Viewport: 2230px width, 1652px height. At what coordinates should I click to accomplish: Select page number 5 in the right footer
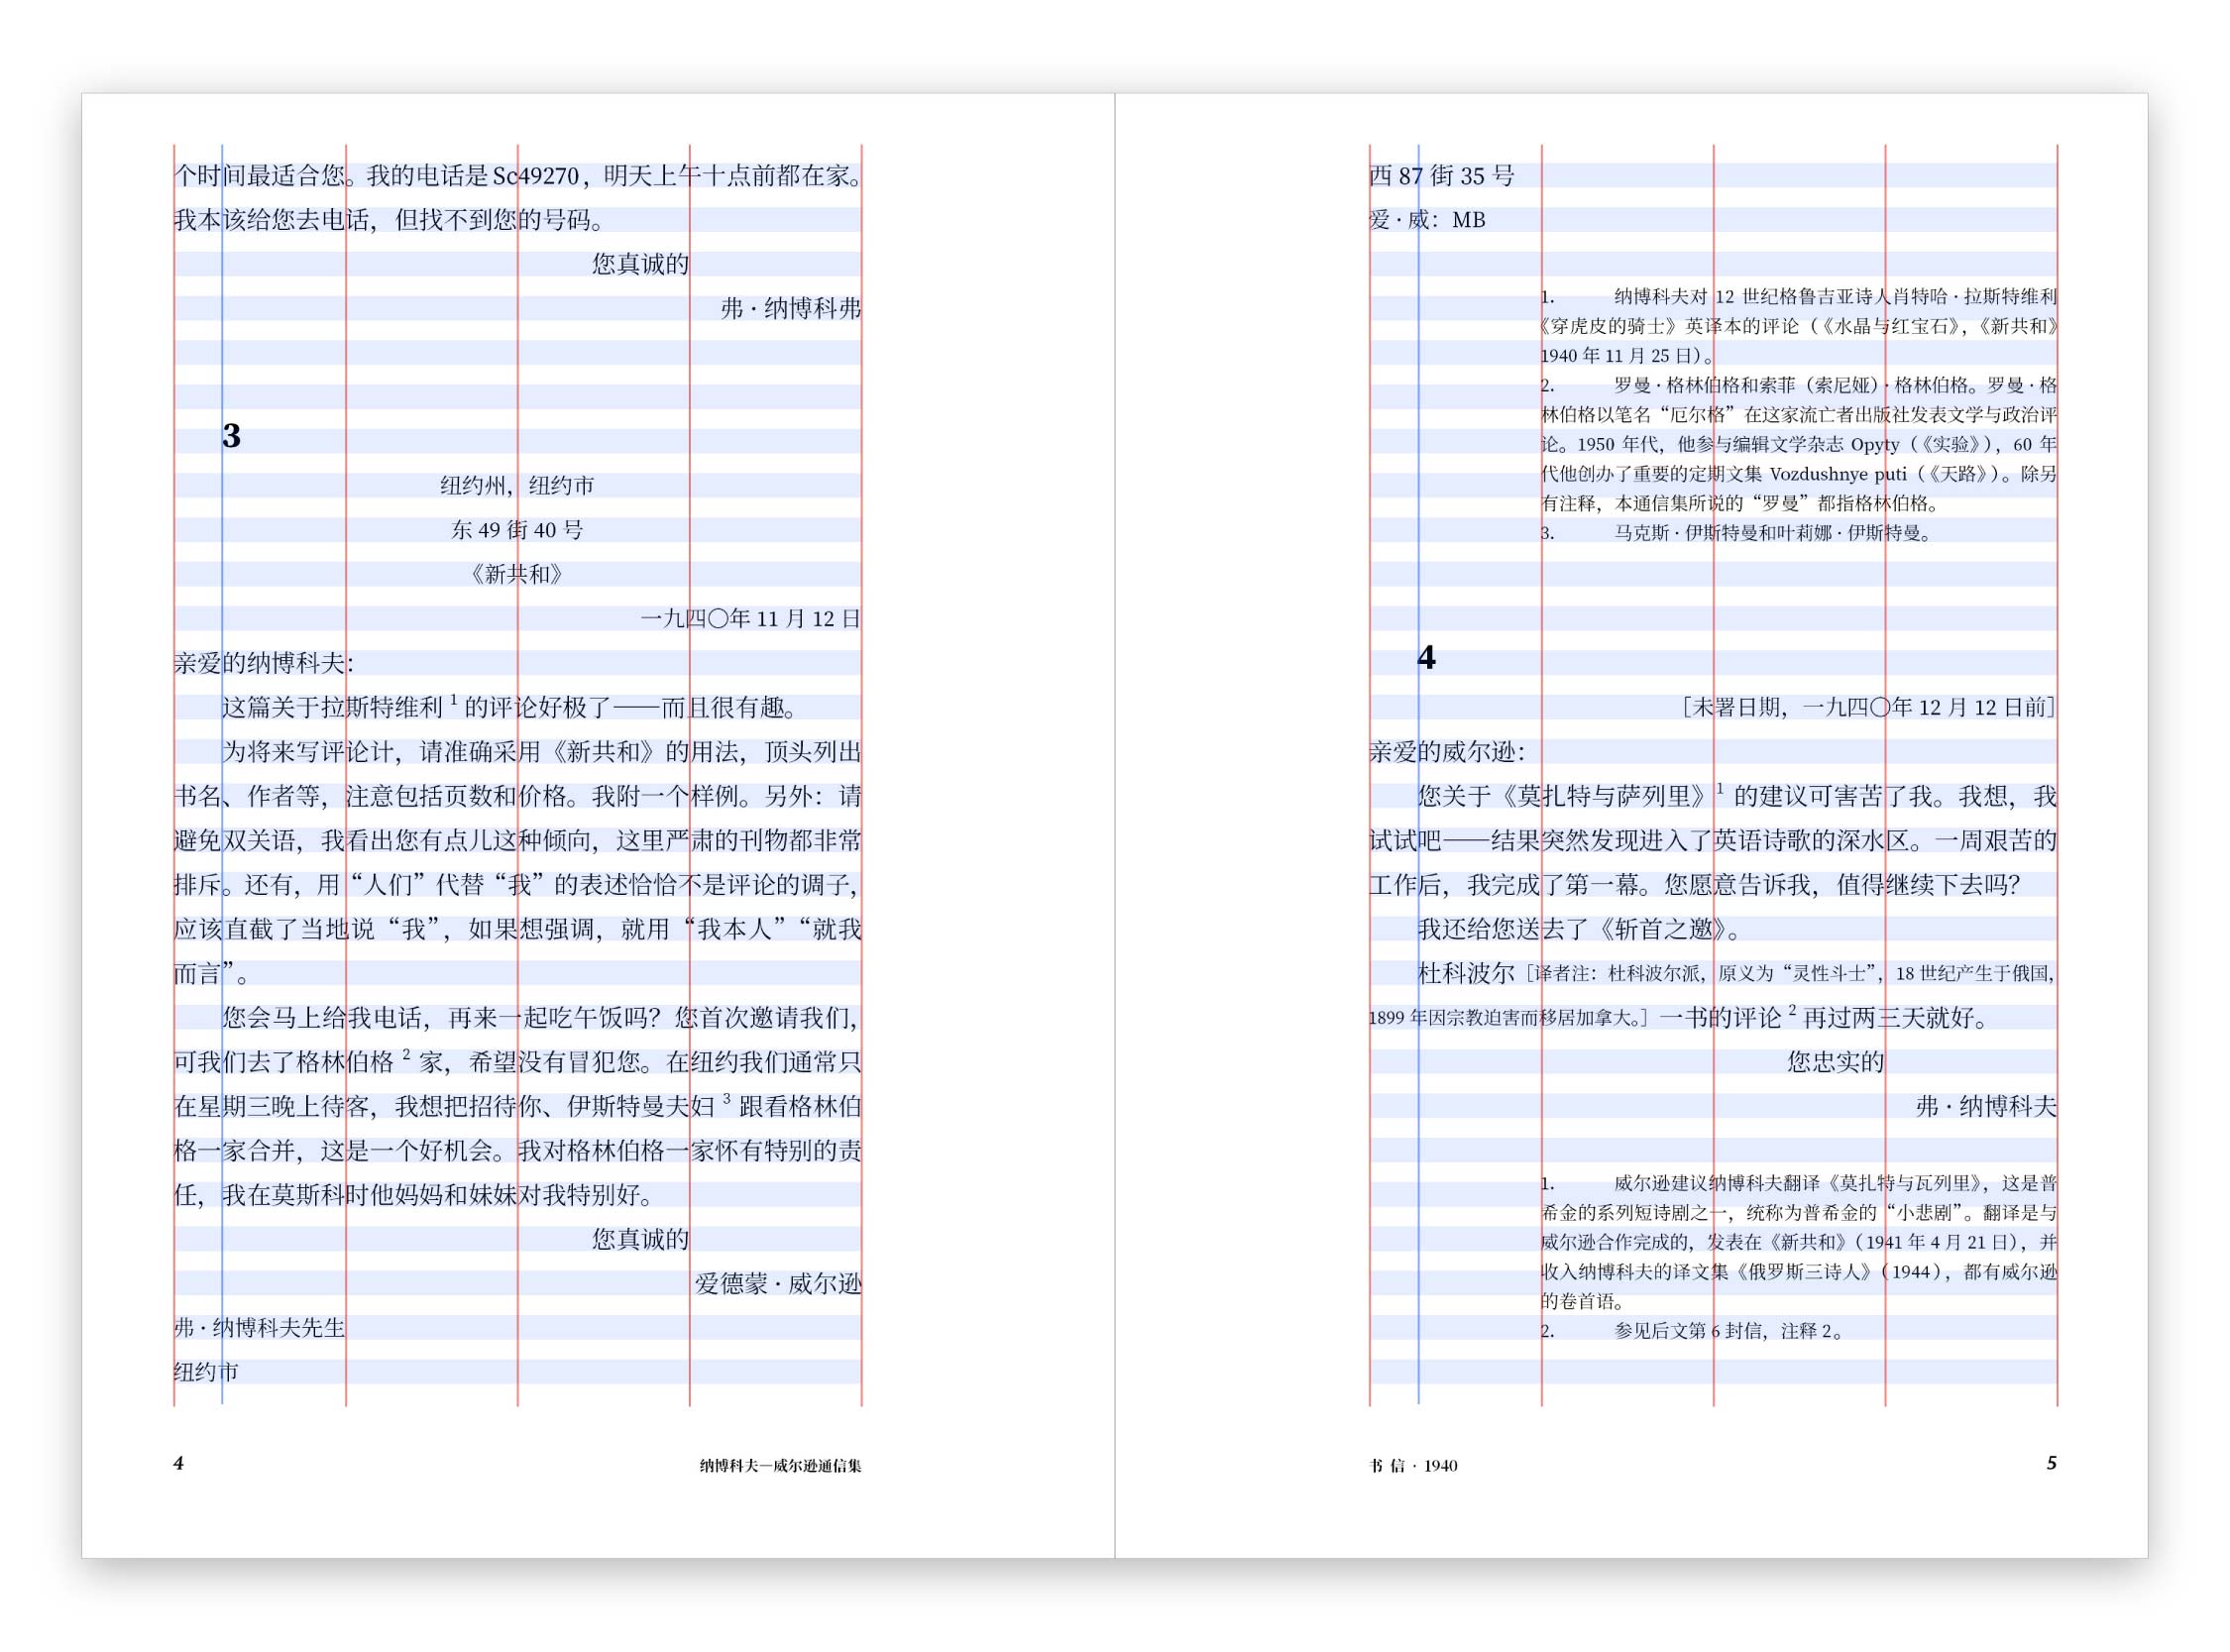[2051, 1463]
